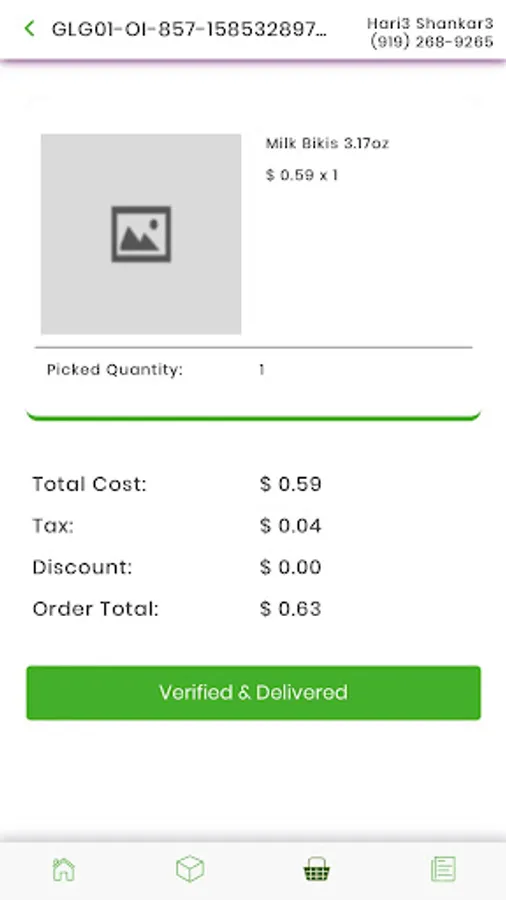This screenshot has width=506, height=900.
Task: Tap the Order Total $ 0.63 value
Action: [x=290, y=608]
